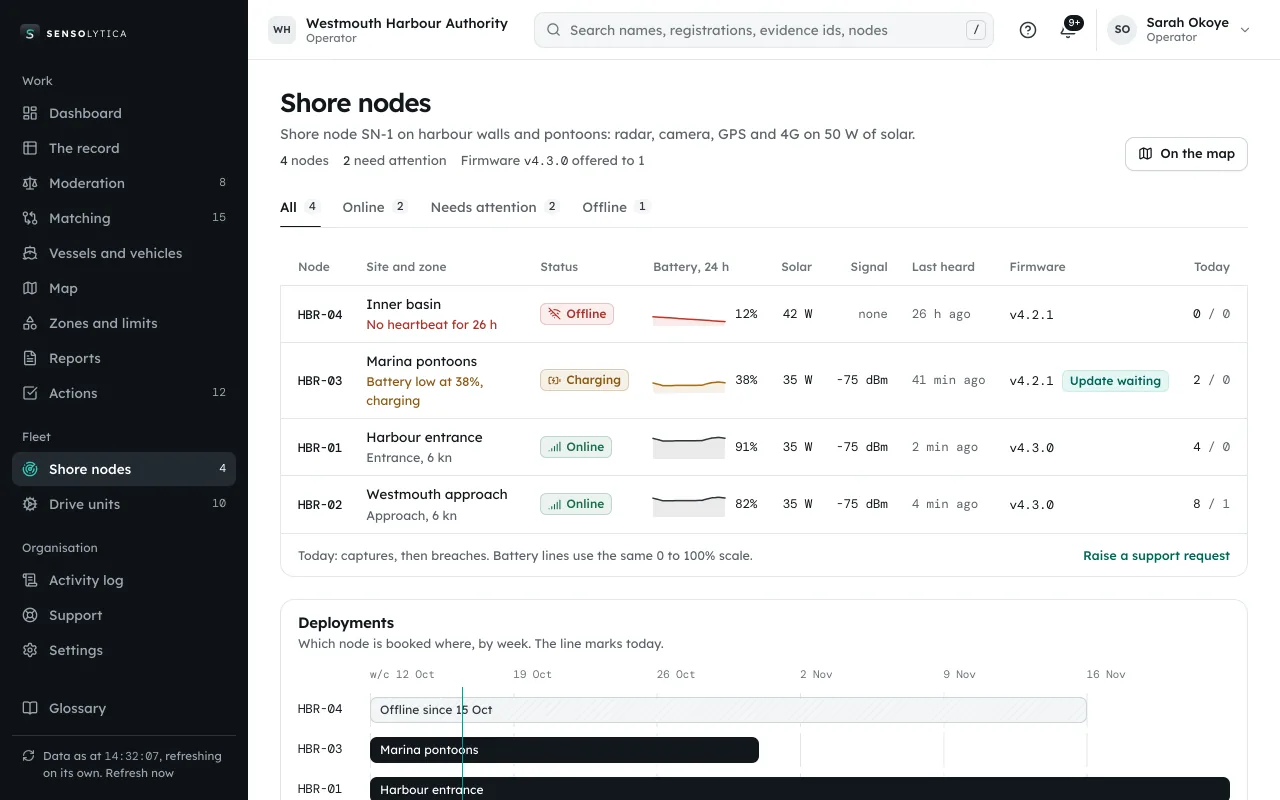Click the Activity log icon
The height and width of the screenshot is (800, 1280).
coord(30,580)
